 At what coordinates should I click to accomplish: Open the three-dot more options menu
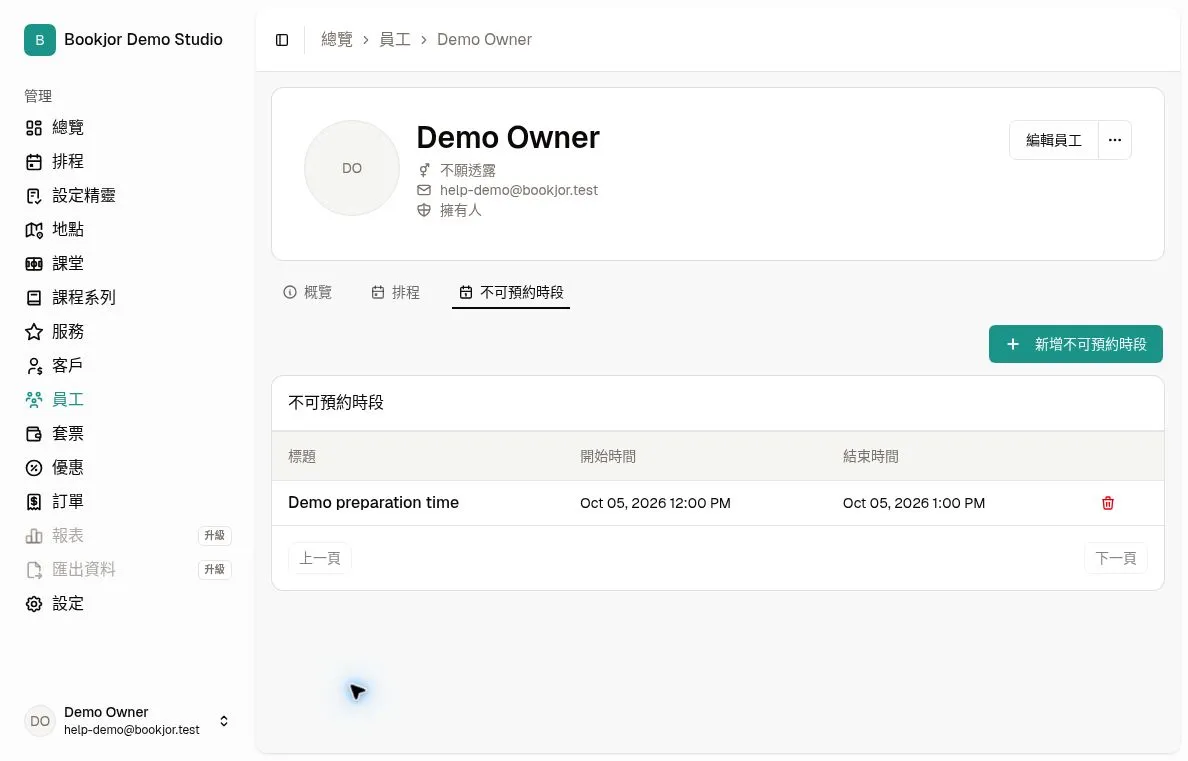click(1115, 140)
